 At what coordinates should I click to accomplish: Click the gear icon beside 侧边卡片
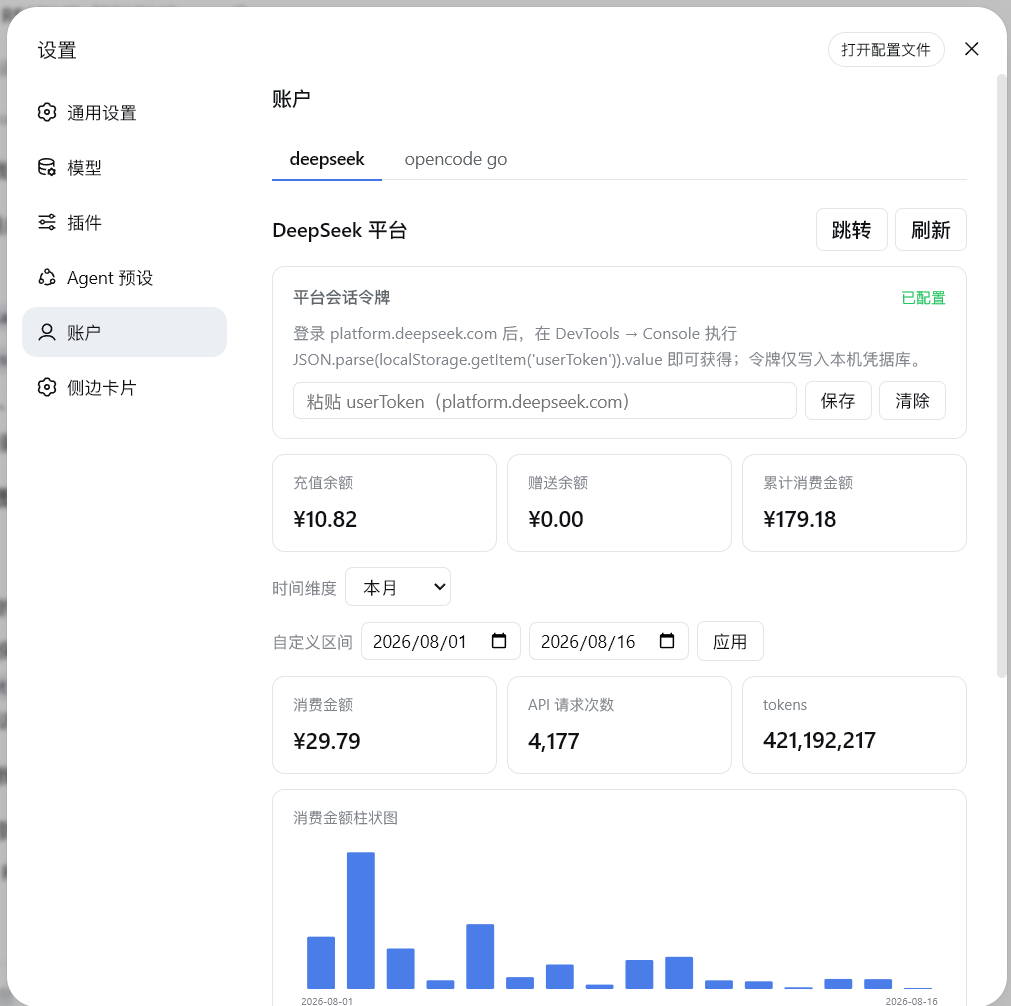pos(46,387)
